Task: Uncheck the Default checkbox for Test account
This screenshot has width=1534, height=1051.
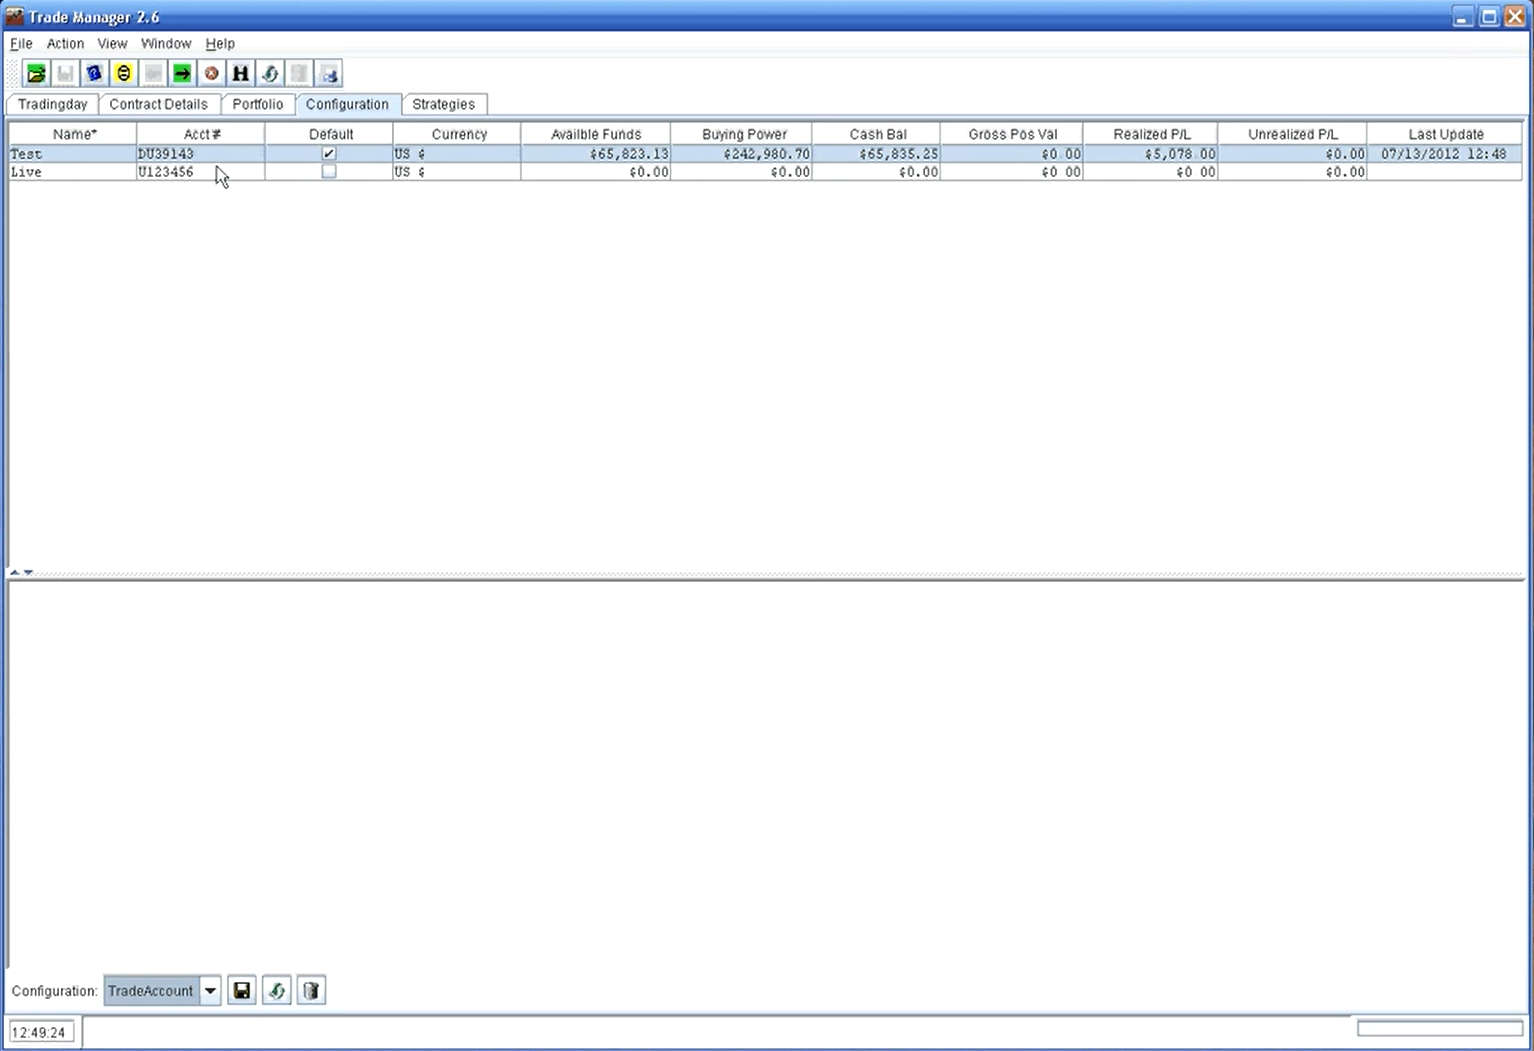Action: 329,154
